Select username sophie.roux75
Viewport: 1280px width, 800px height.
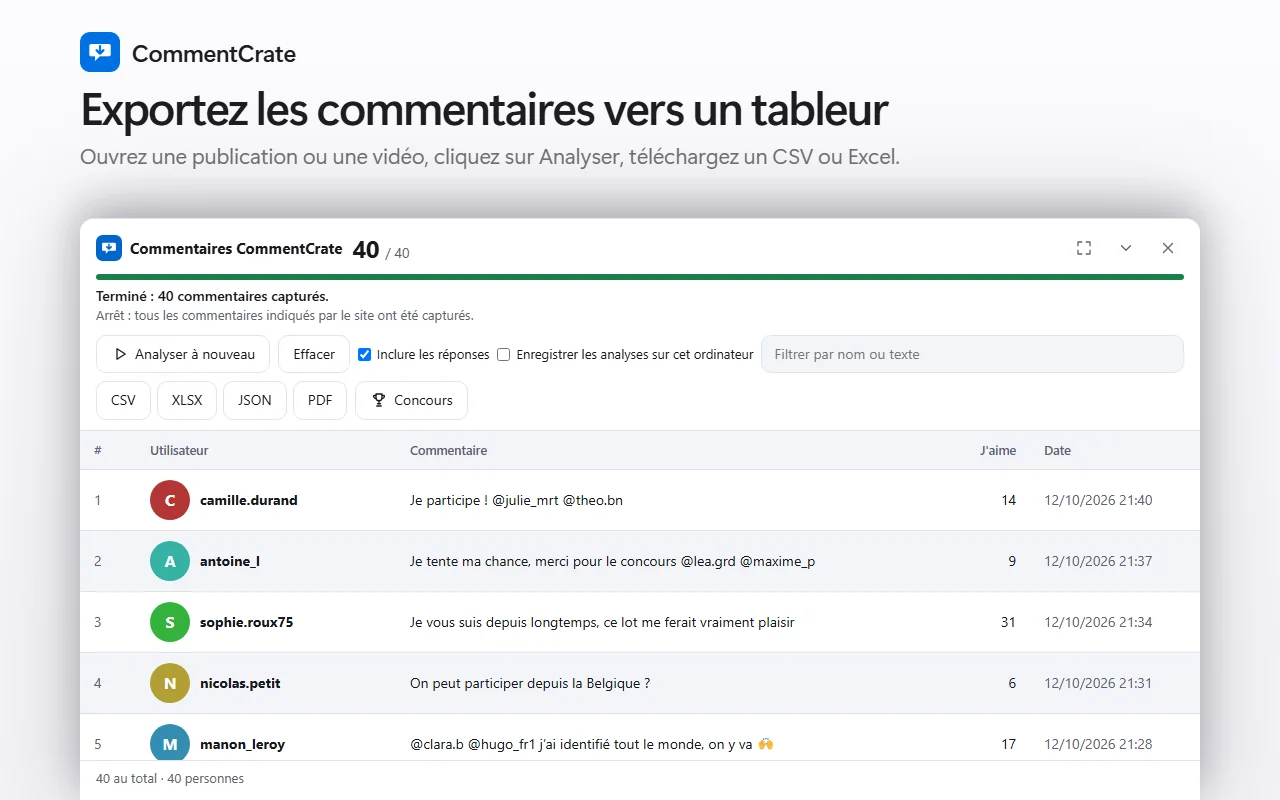click(247, 622)
